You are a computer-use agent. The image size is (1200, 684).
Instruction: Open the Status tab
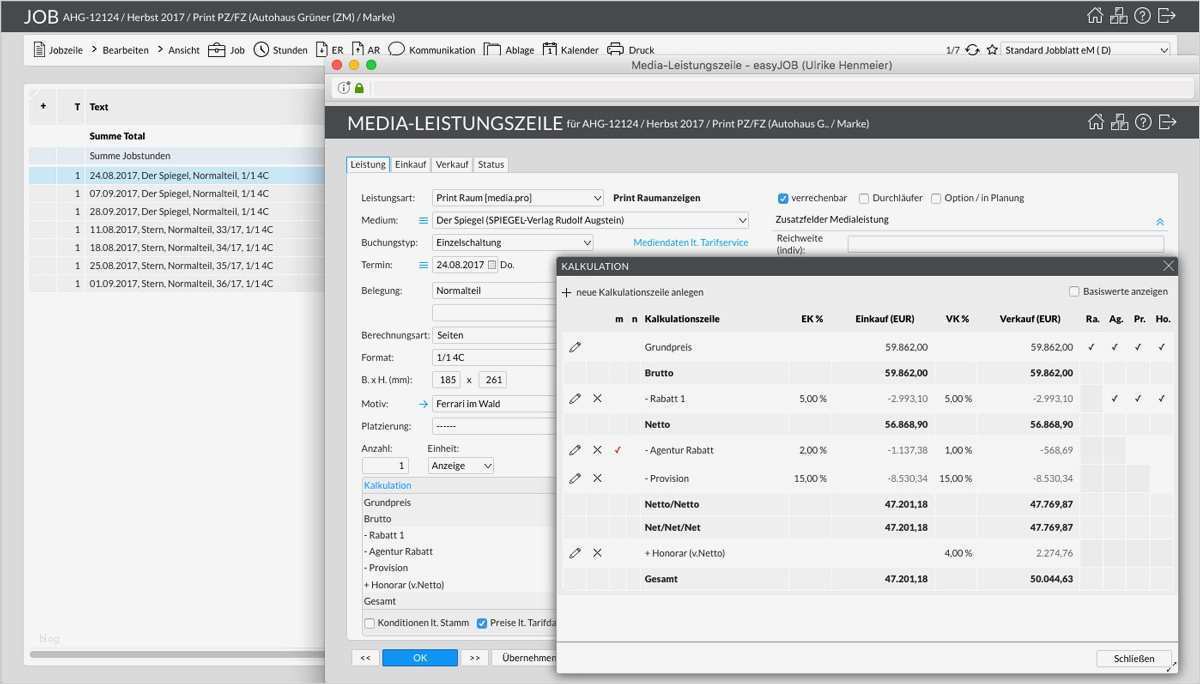(491, 164)
